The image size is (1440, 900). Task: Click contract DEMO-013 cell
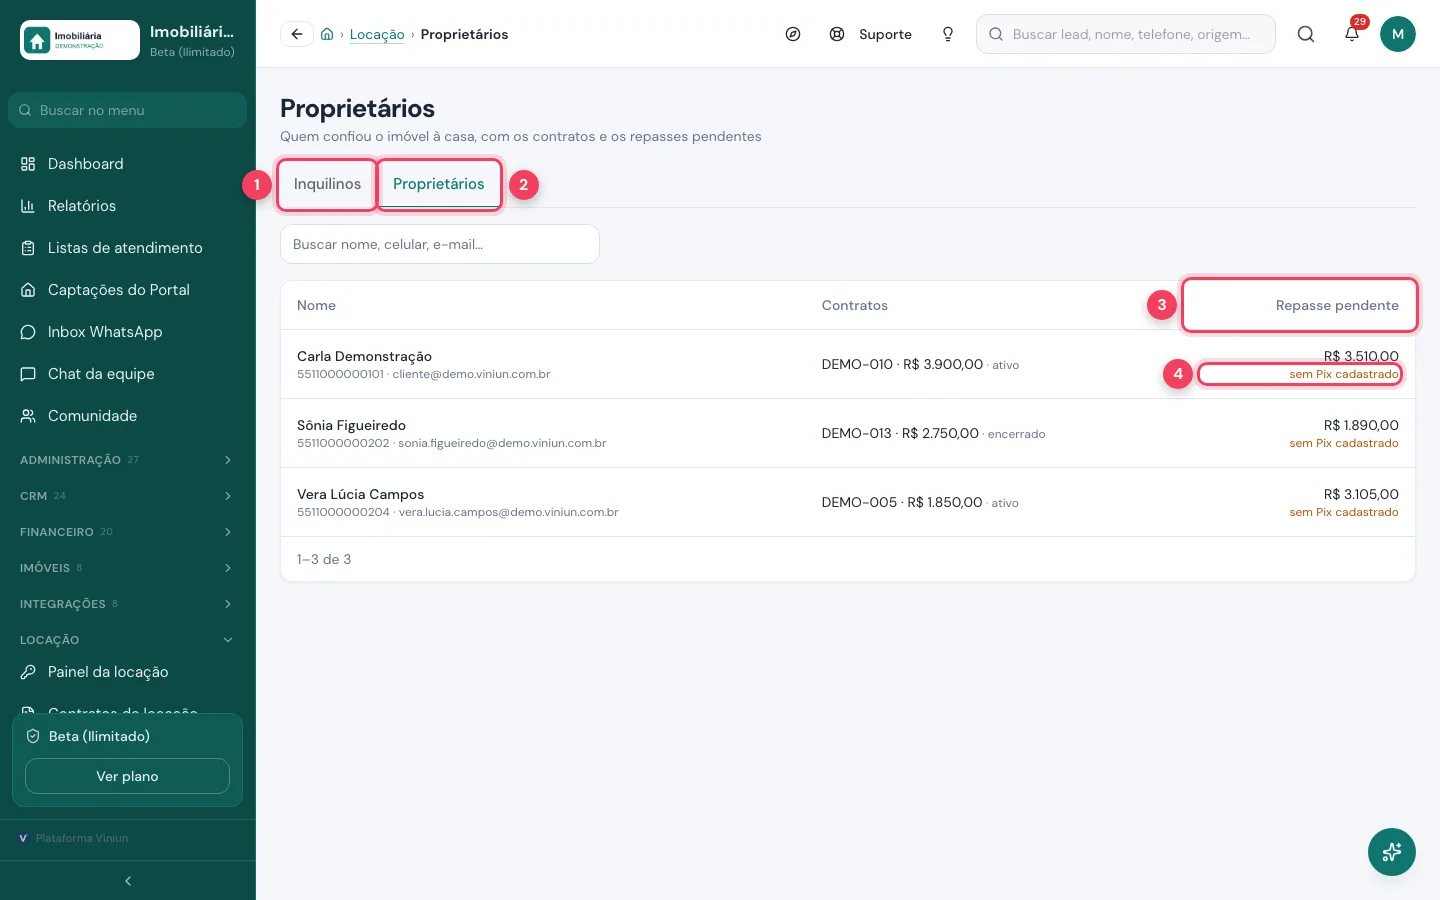tap(933, 434)
